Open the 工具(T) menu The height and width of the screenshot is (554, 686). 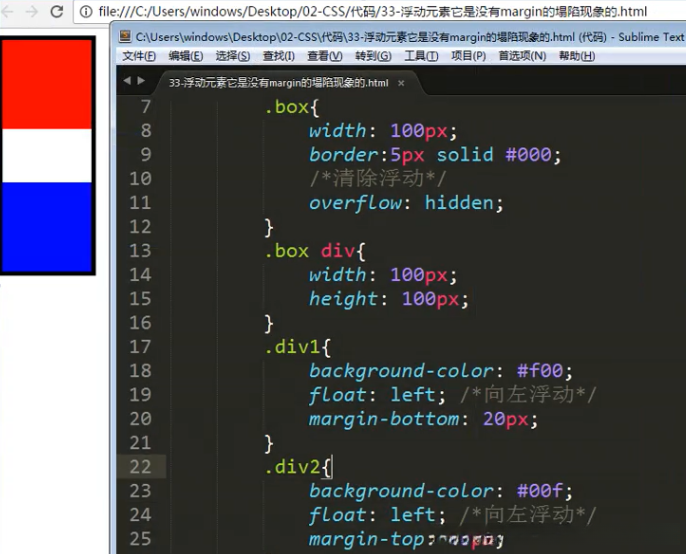point(421,56)
